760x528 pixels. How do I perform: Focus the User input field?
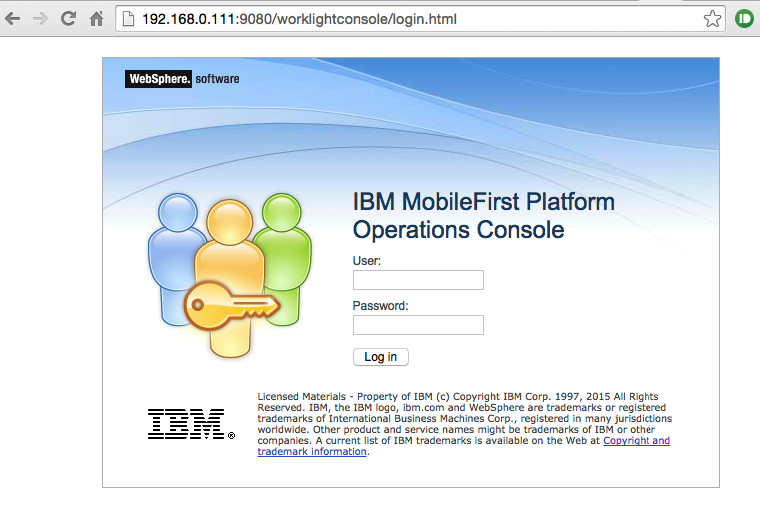click(418, 280)
